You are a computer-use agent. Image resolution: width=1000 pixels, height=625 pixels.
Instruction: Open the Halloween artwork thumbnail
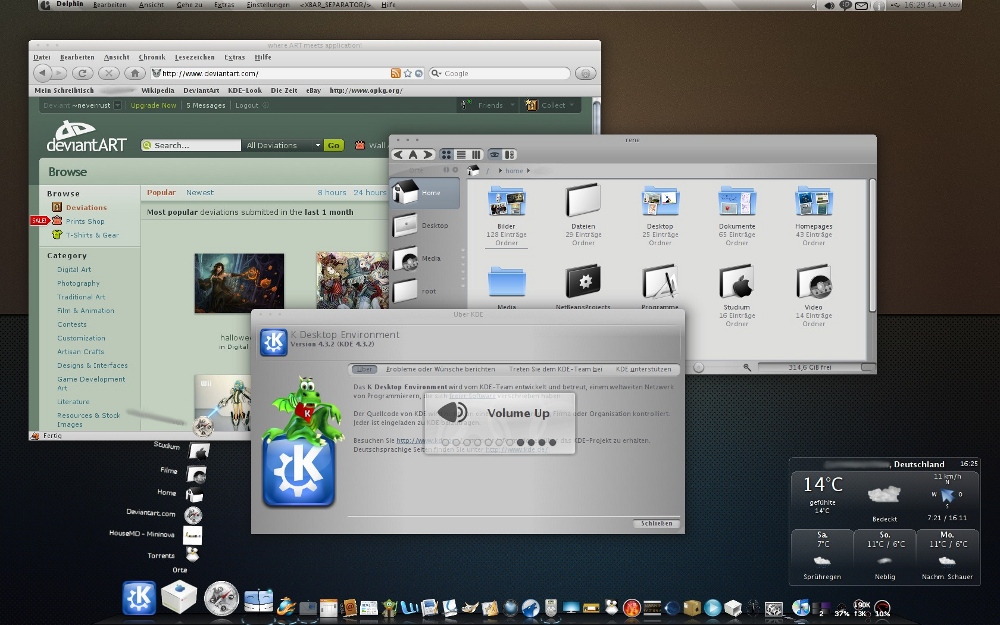[x=239, y=283]
